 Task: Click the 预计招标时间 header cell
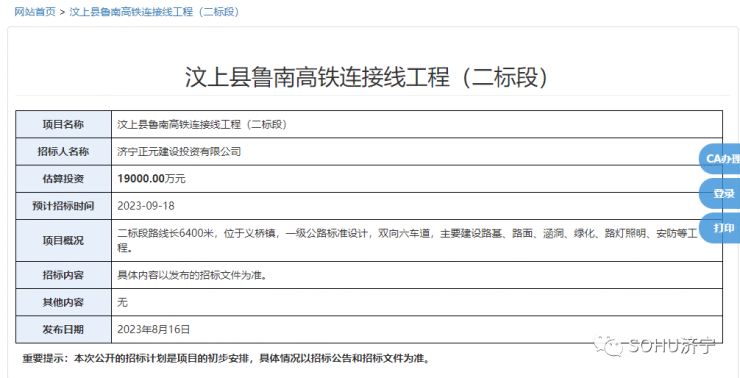click(63, 206)
